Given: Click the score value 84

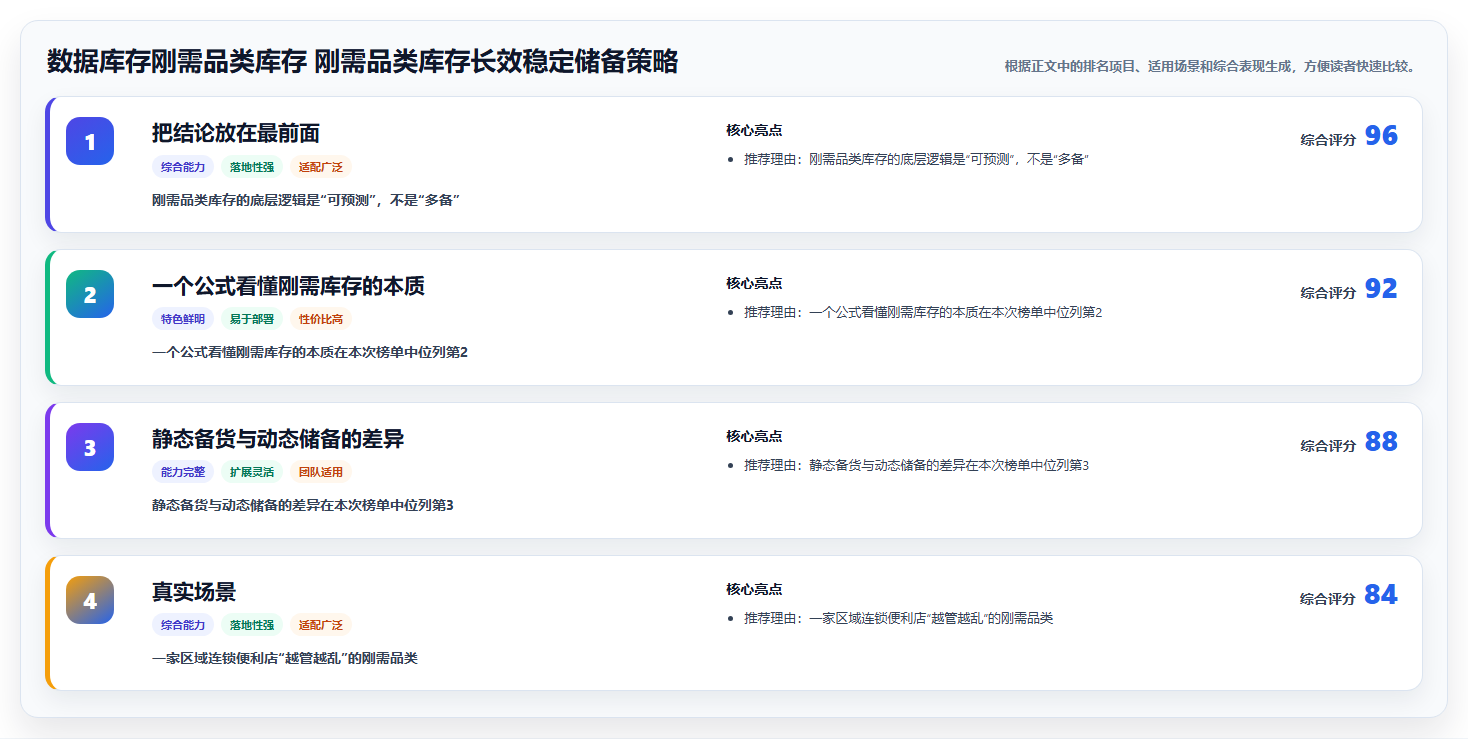Looking at the screenshot, I should [x=1381, y=595].
